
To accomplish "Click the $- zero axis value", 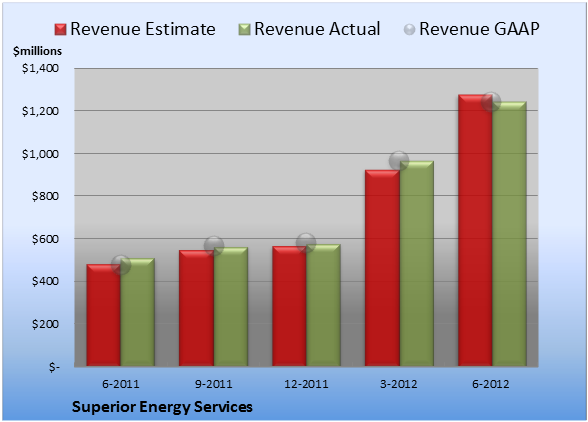I will pos(54,367).
